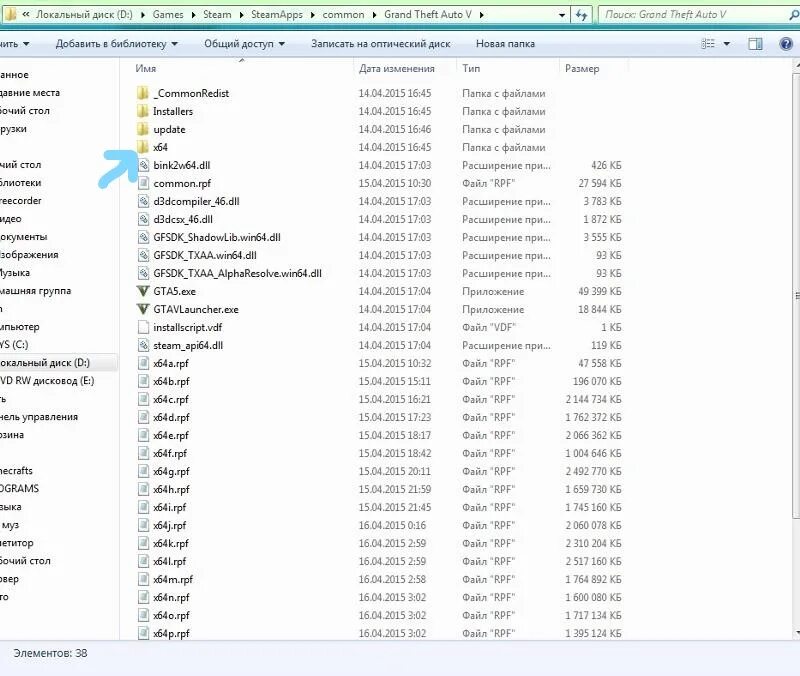Sort by the Имя column header

click(x=146, y=68)
